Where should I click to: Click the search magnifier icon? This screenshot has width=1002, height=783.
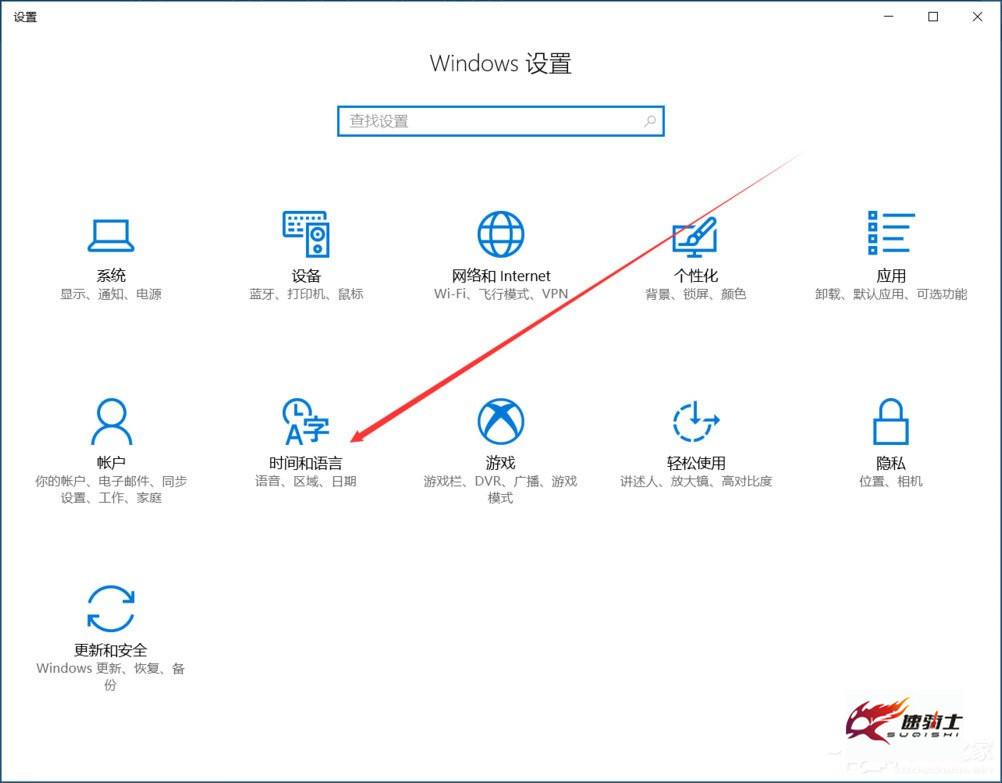(650, 121)
